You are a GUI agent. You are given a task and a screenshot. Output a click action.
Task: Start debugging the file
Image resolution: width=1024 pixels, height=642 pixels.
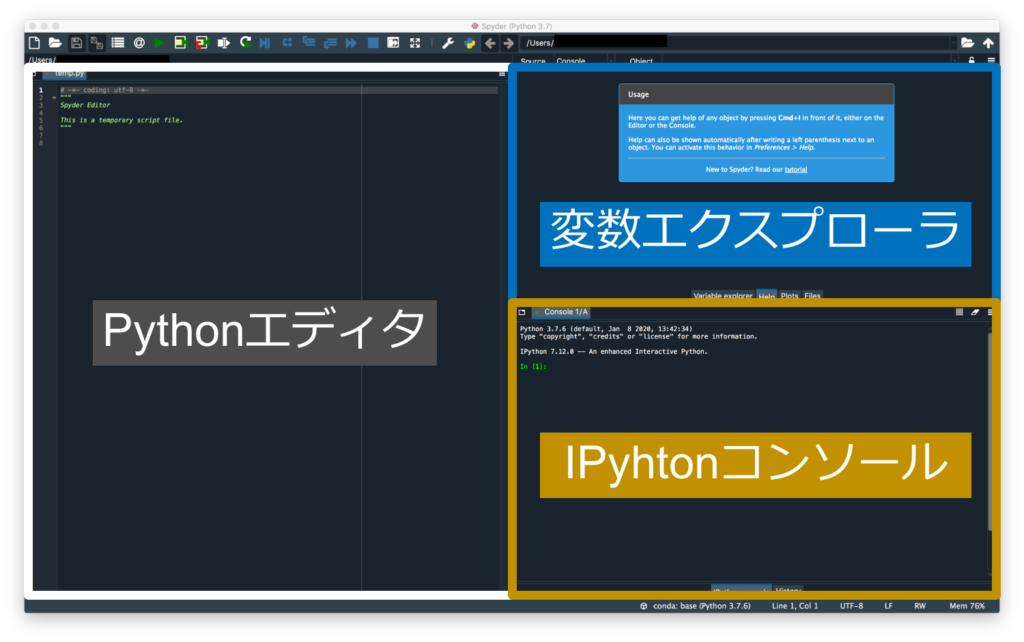tap(264, 43)
